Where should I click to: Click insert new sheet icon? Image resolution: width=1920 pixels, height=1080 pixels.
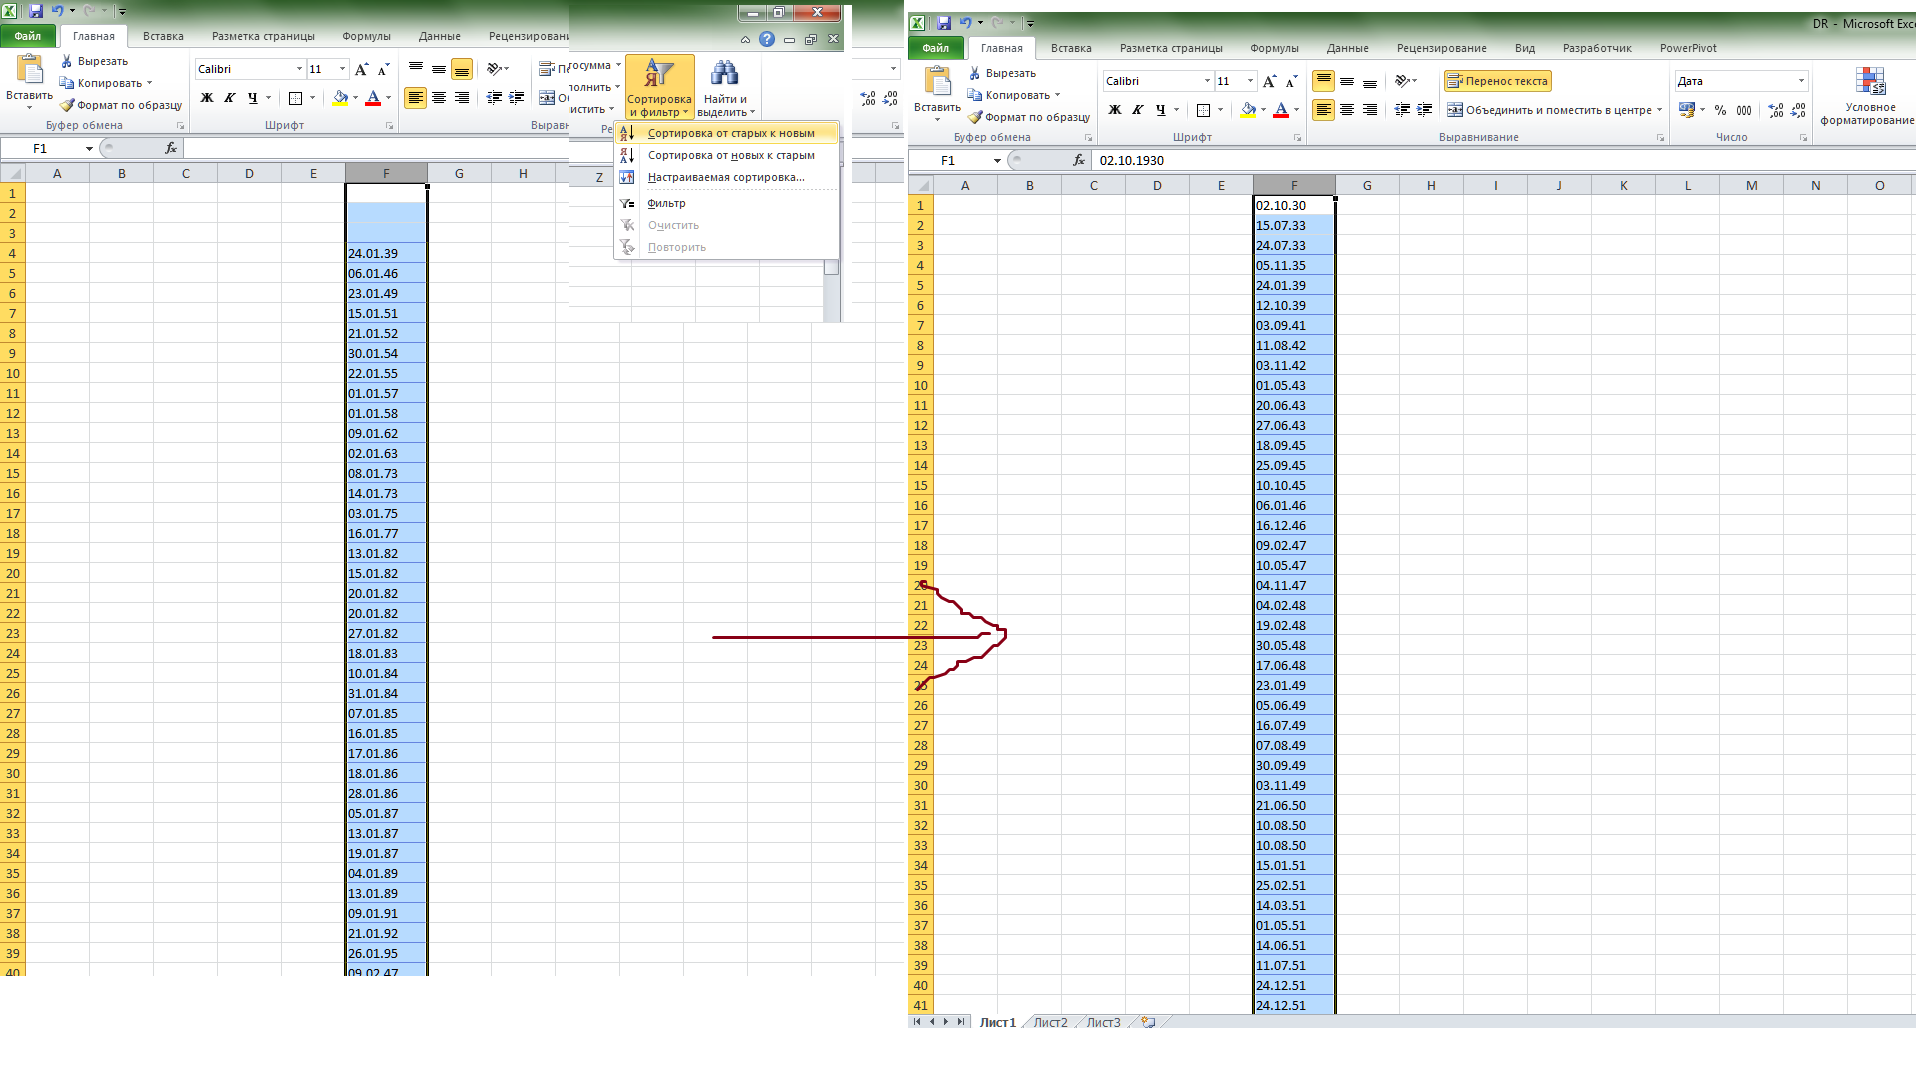pyautogui.click(x=1148, y=1022)
